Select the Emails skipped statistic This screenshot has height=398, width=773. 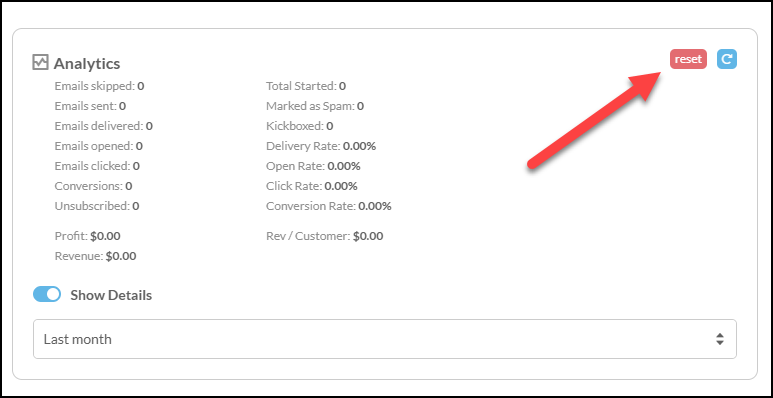click(99, 86)
